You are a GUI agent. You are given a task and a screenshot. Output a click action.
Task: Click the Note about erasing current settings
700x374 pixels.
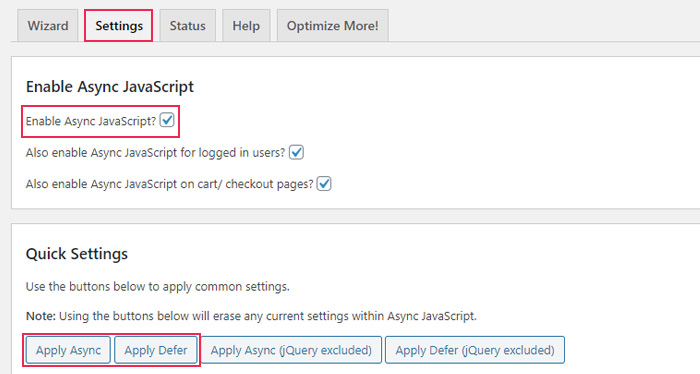click(251, 316)
